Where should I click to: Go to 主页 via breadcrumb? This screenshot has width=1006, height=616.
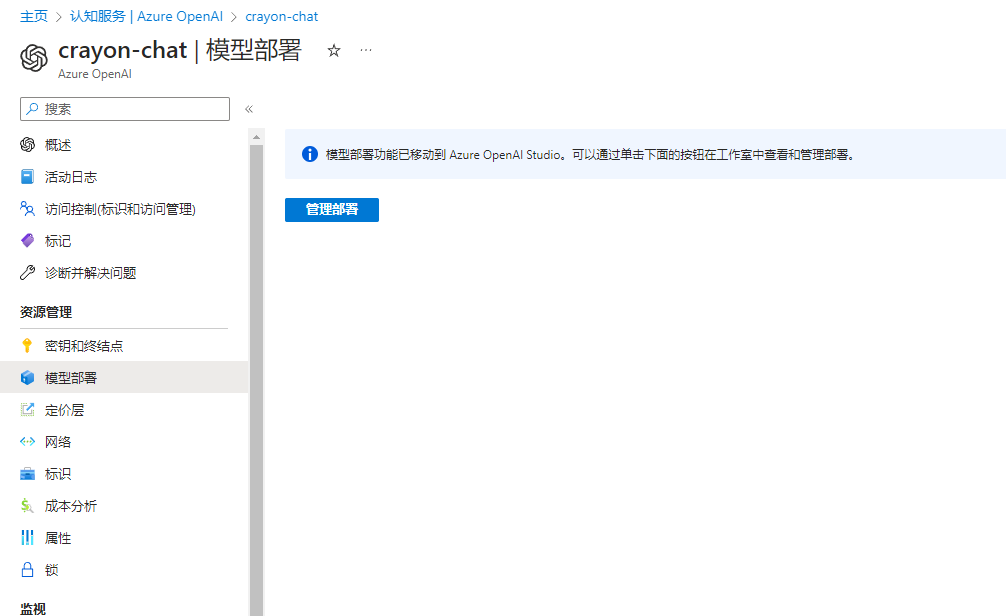click(34, 16)
